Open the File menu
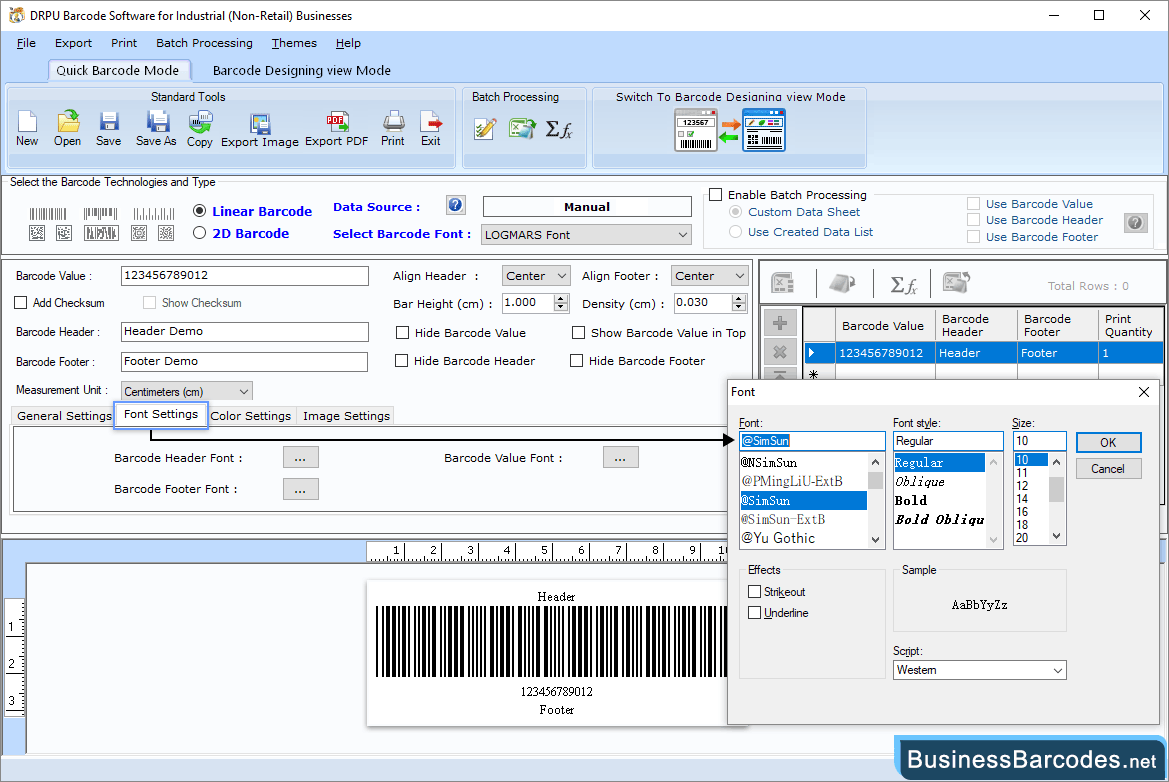This screenshot has height=782, width=1169. point(26,43)
